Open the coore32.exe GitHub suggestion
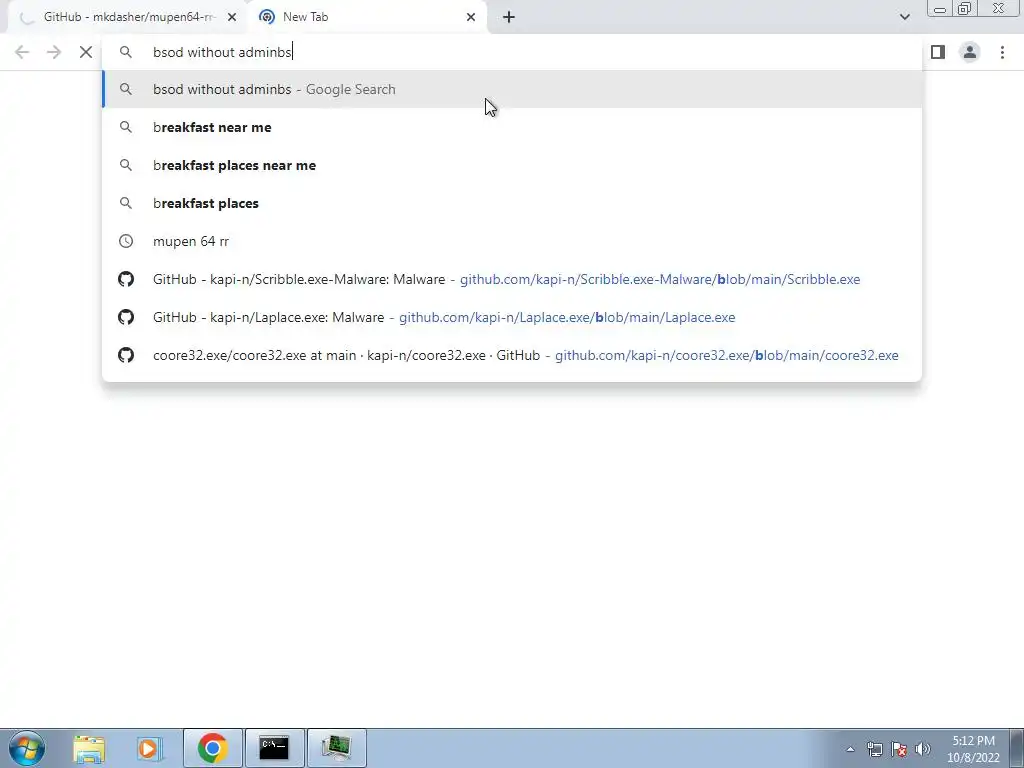The width and height of the screenshot is (1024, 768). click(512, 355)
